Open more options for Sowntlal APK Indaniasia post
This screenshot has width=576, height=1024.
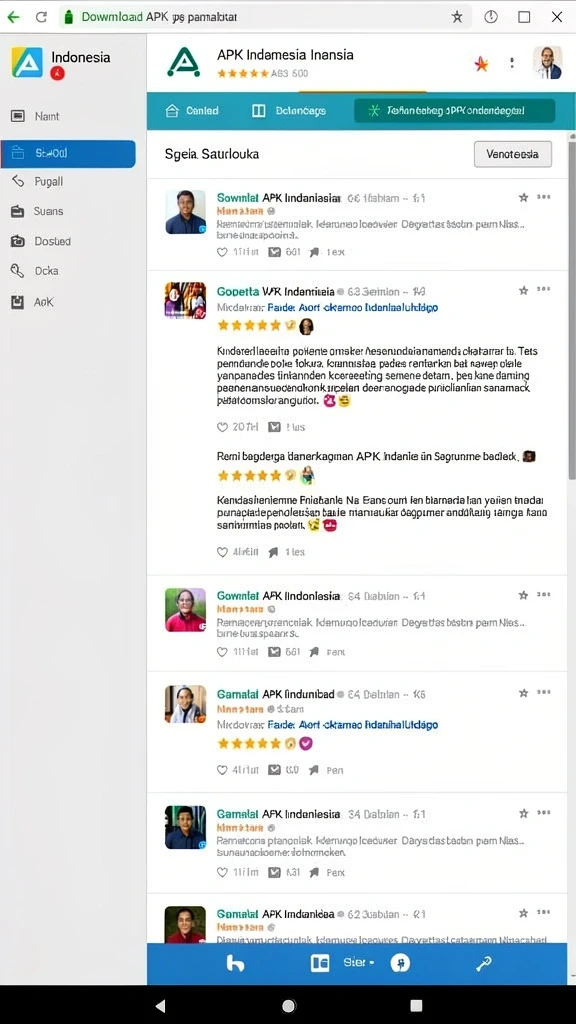click(543, 197)
